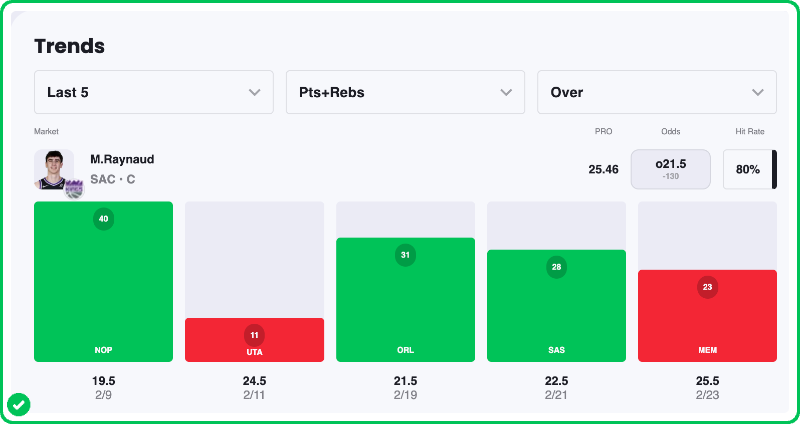Select the o21.5 odds button
Image resolution: width=800 pixels, height=424 pixels.
click(x=670, y=169)
